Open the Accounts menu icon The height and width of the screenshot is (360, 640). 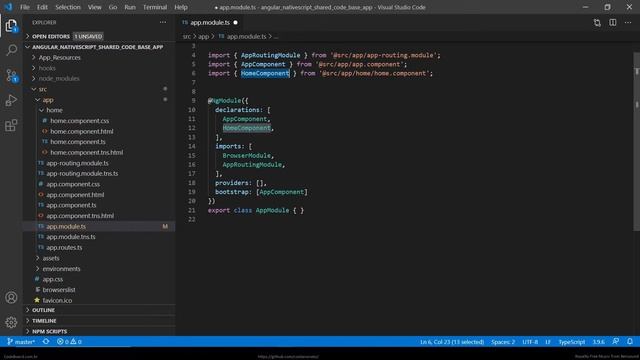(11, 298)
